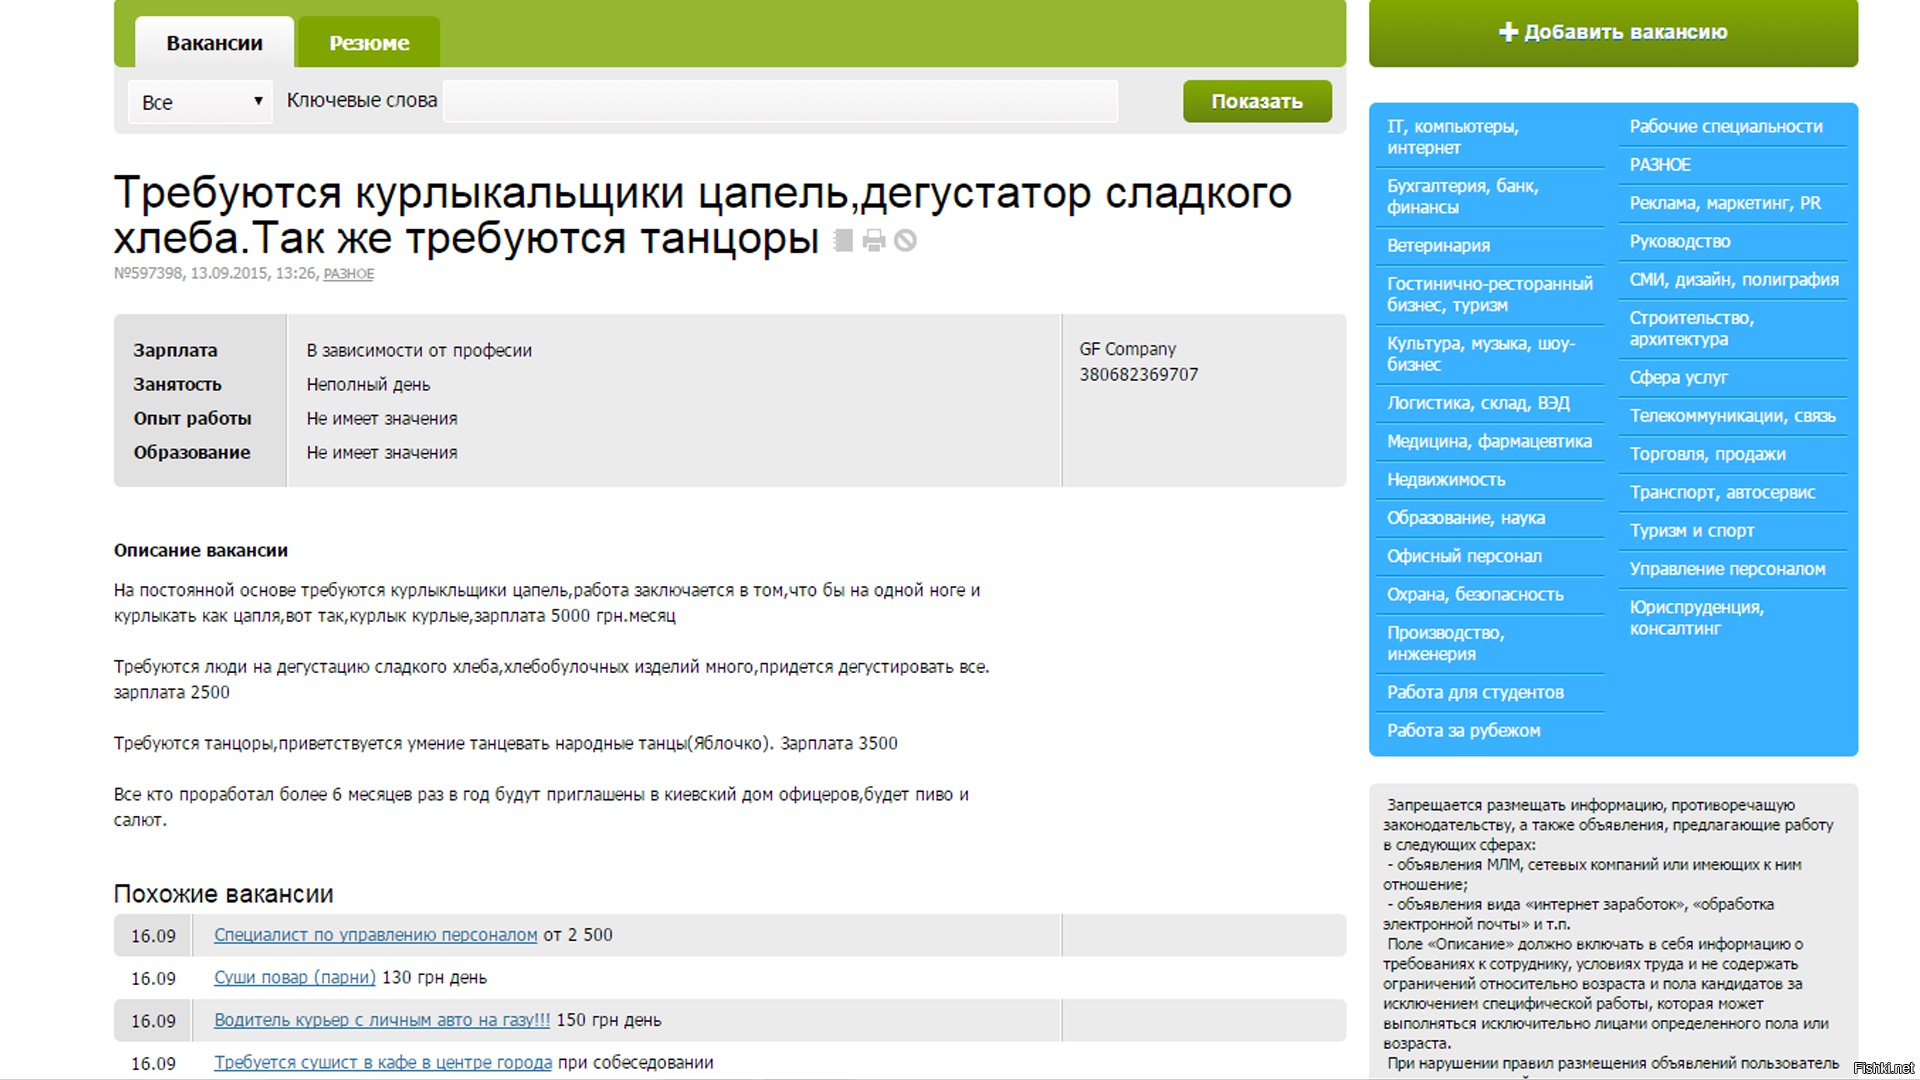
Task: Click the vacancy number №597398 text
Action: tap(148, 273)
